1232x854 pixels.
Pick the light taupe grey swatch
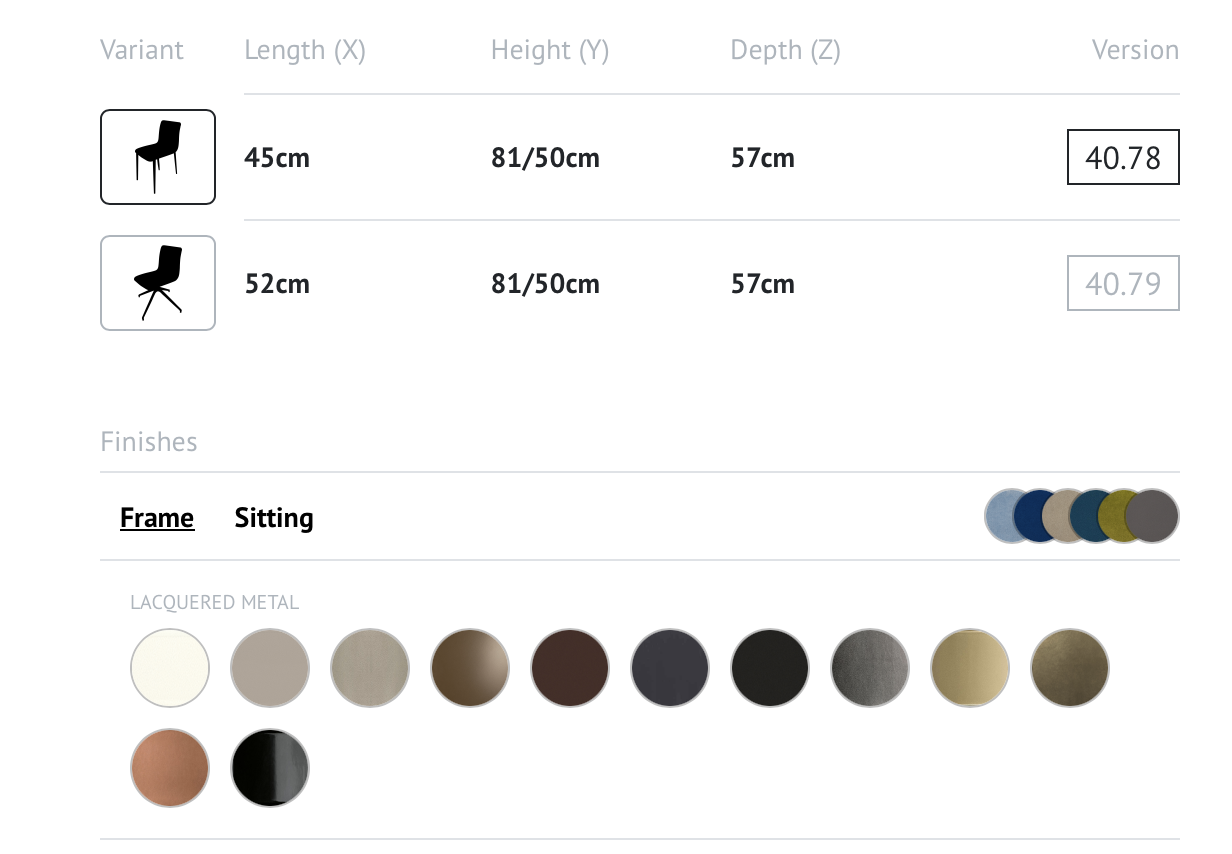270,668
